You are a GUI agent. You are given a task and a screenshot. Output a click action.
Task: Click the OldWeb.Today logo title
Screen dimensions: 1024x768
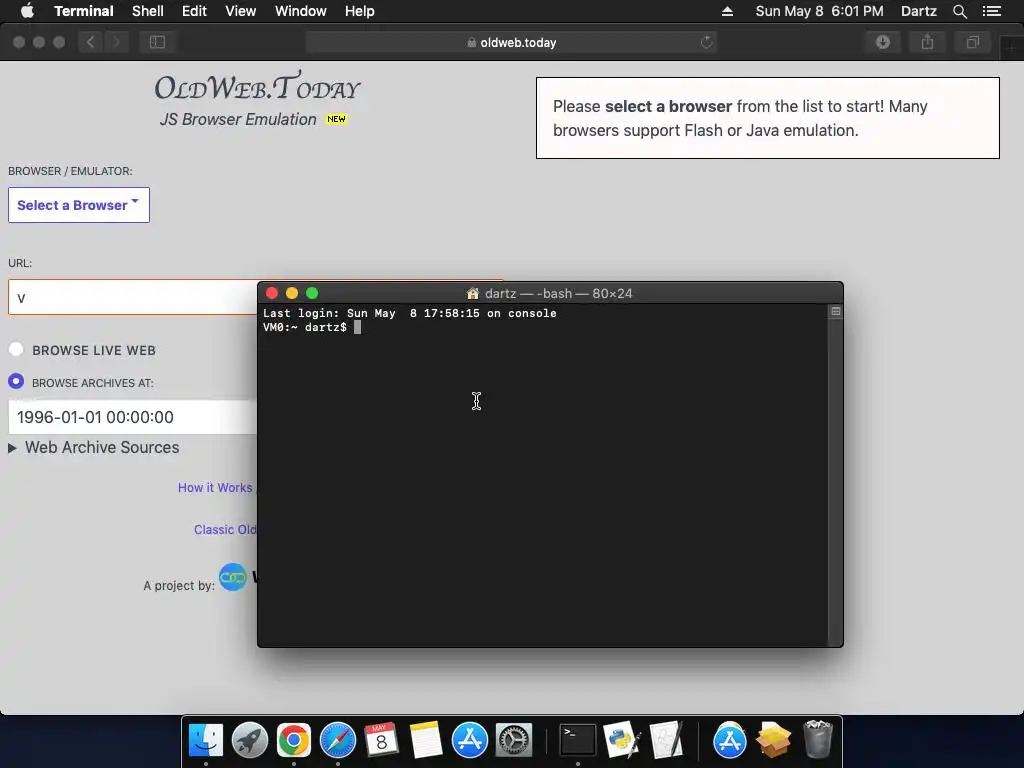(257, 87)
